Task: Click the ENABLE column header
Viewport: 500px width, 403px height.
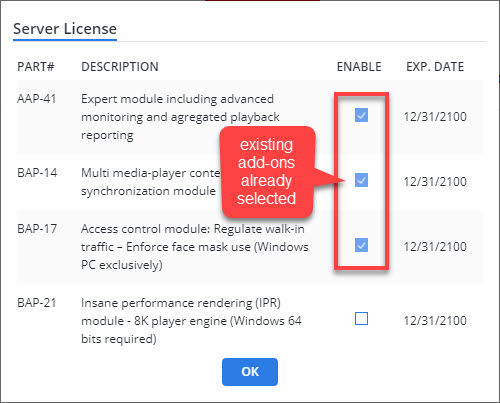Action: coord(359,67)
